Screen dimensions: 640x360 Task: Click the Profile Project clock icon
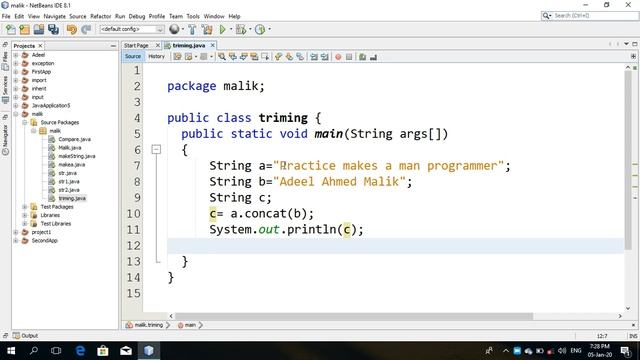(260, 29)
